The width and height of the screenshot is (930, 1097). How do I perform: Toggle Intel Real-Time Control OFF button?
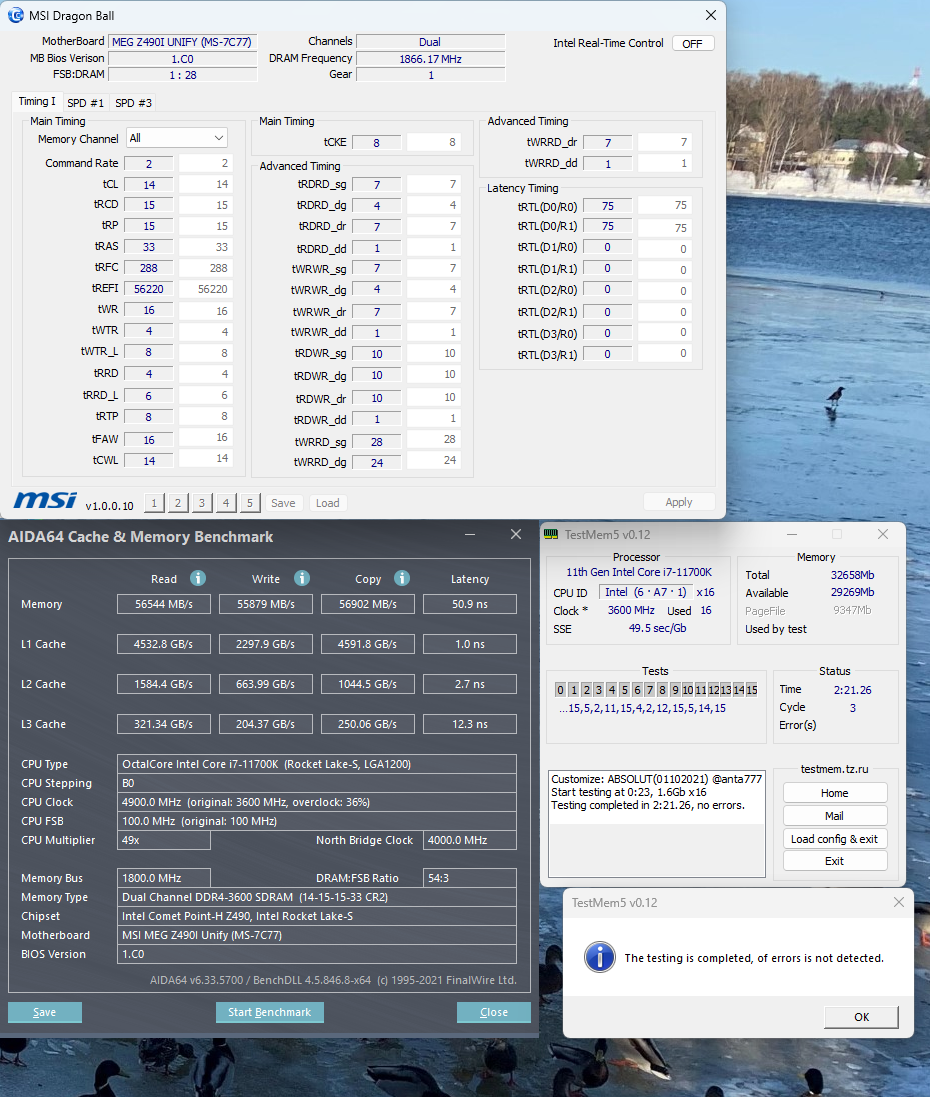(x=693, y=43)
